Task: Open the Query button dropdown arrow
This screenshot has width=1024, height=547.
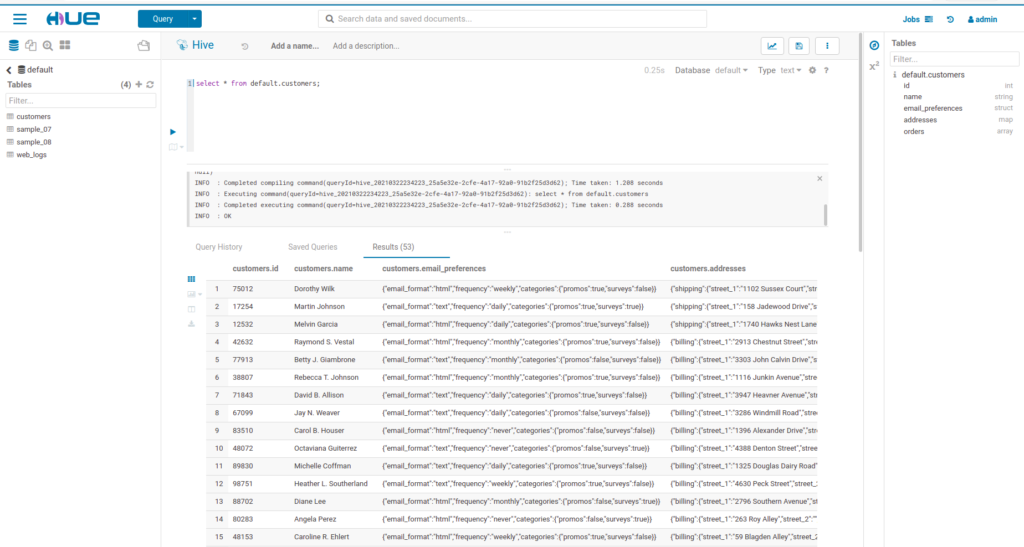Action: pos(195,19)
